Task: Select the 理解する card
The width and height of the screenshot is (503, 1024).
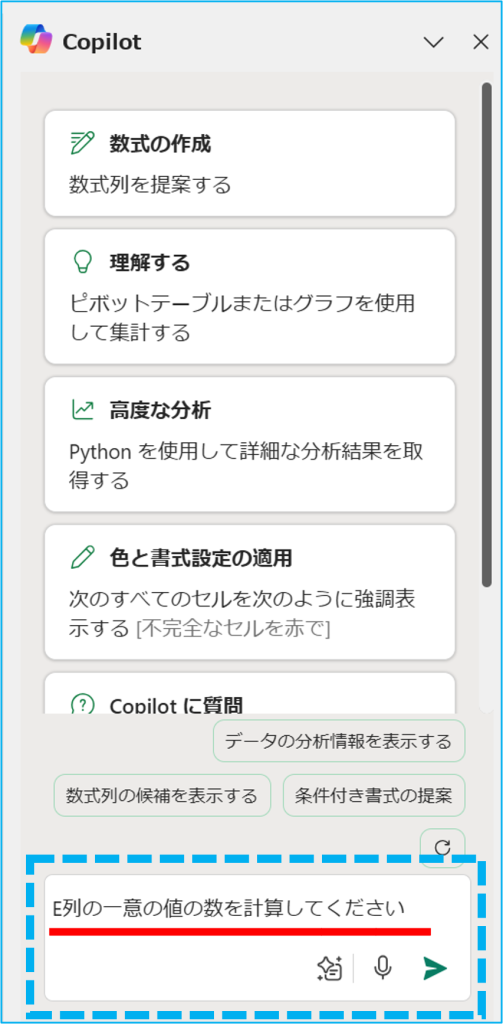Action: click(x=250, y=296)
